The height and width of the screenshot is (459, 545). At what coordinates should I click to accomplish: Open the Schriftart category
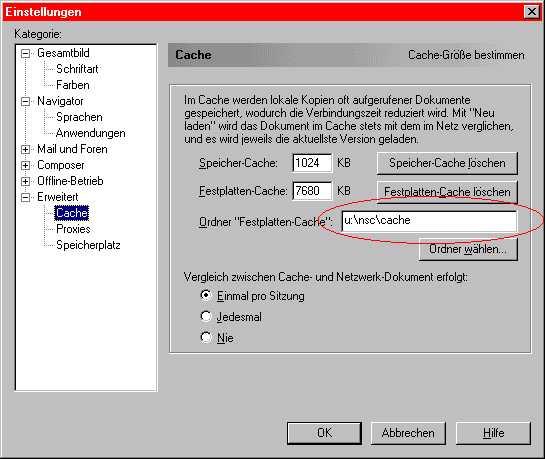point(77,69)
